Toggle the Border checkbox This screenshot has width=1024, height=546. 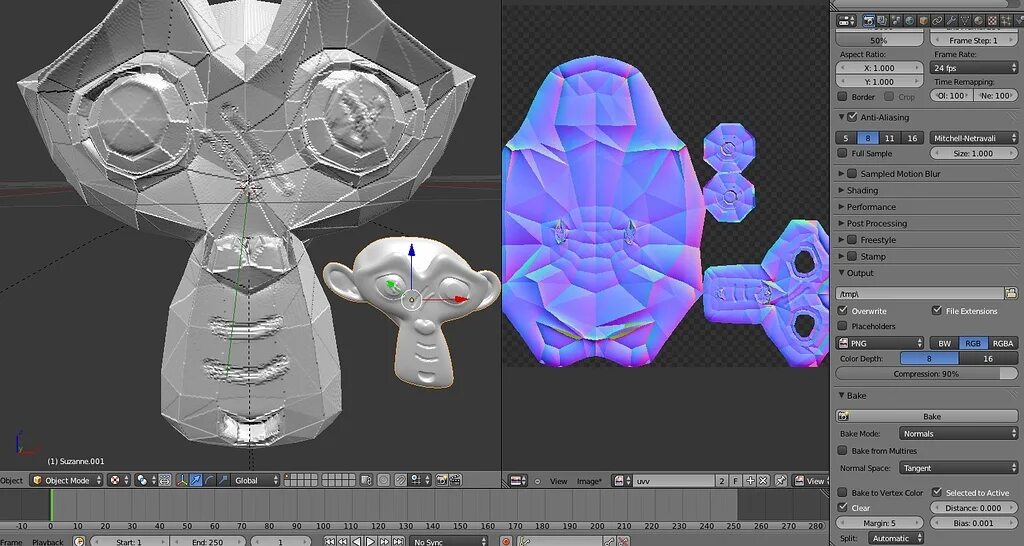click(842, 97)
